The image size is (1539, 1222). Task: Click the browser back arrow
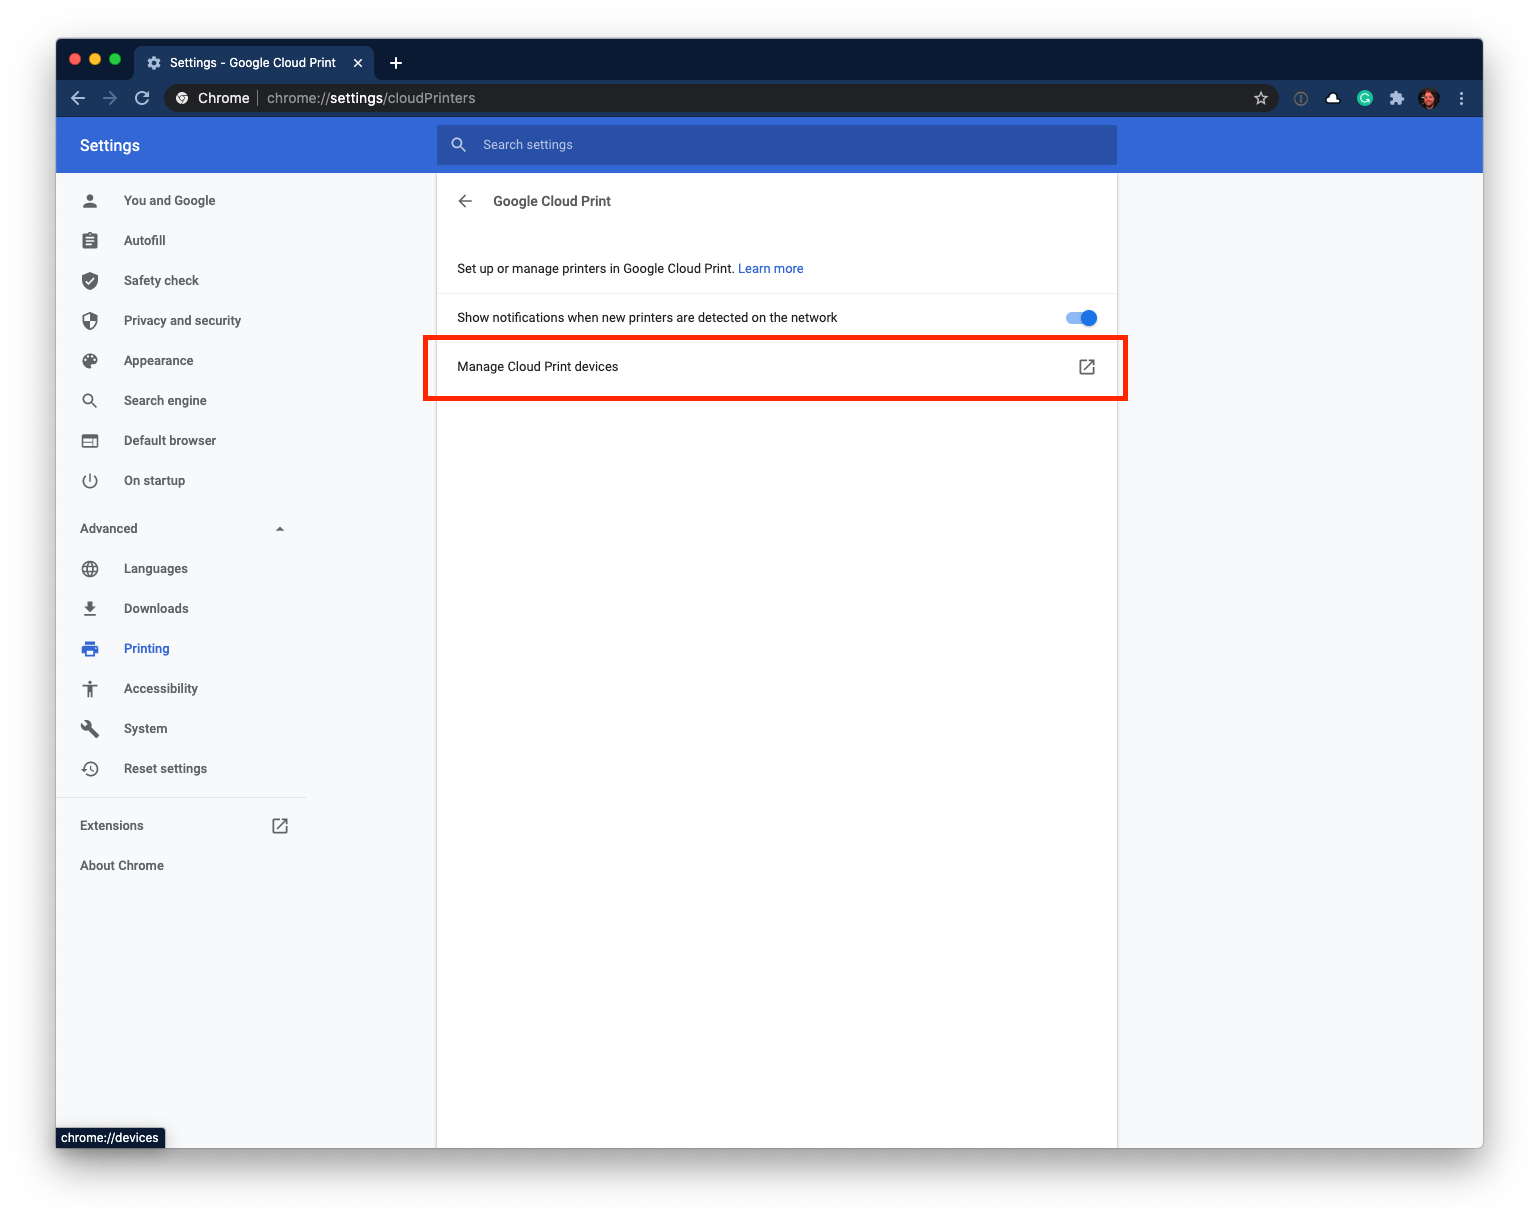[x=78, y=98]
